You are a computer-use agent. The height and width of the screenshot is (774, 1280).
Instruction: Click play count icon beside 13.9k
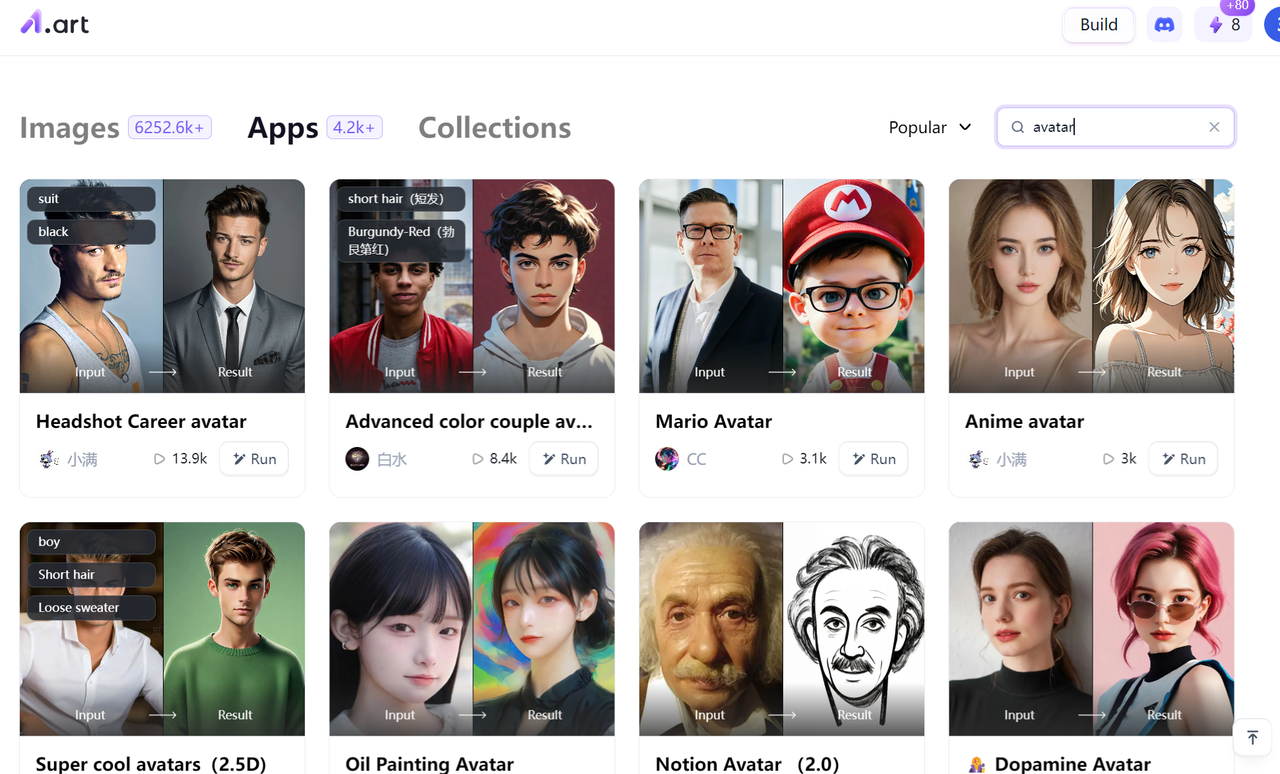pos(159,459)
